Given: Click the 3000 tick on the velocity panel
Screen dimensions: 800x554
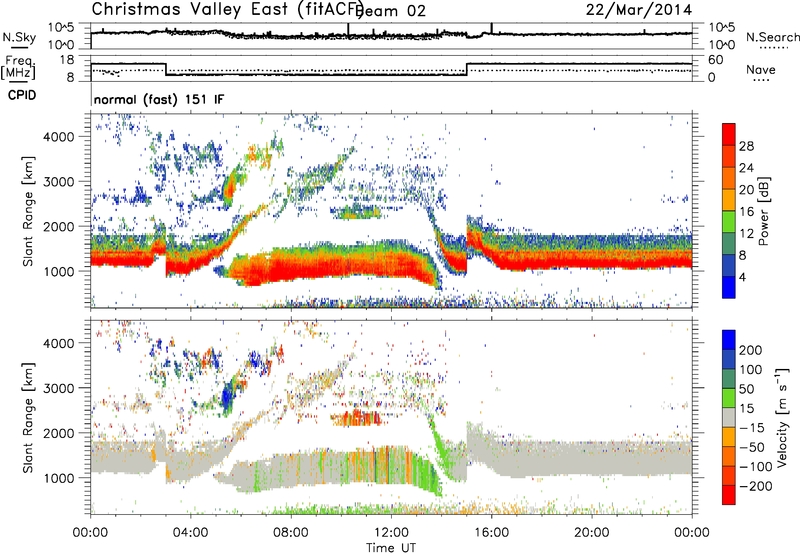Looking at the screenshot, I should point(59,388).
